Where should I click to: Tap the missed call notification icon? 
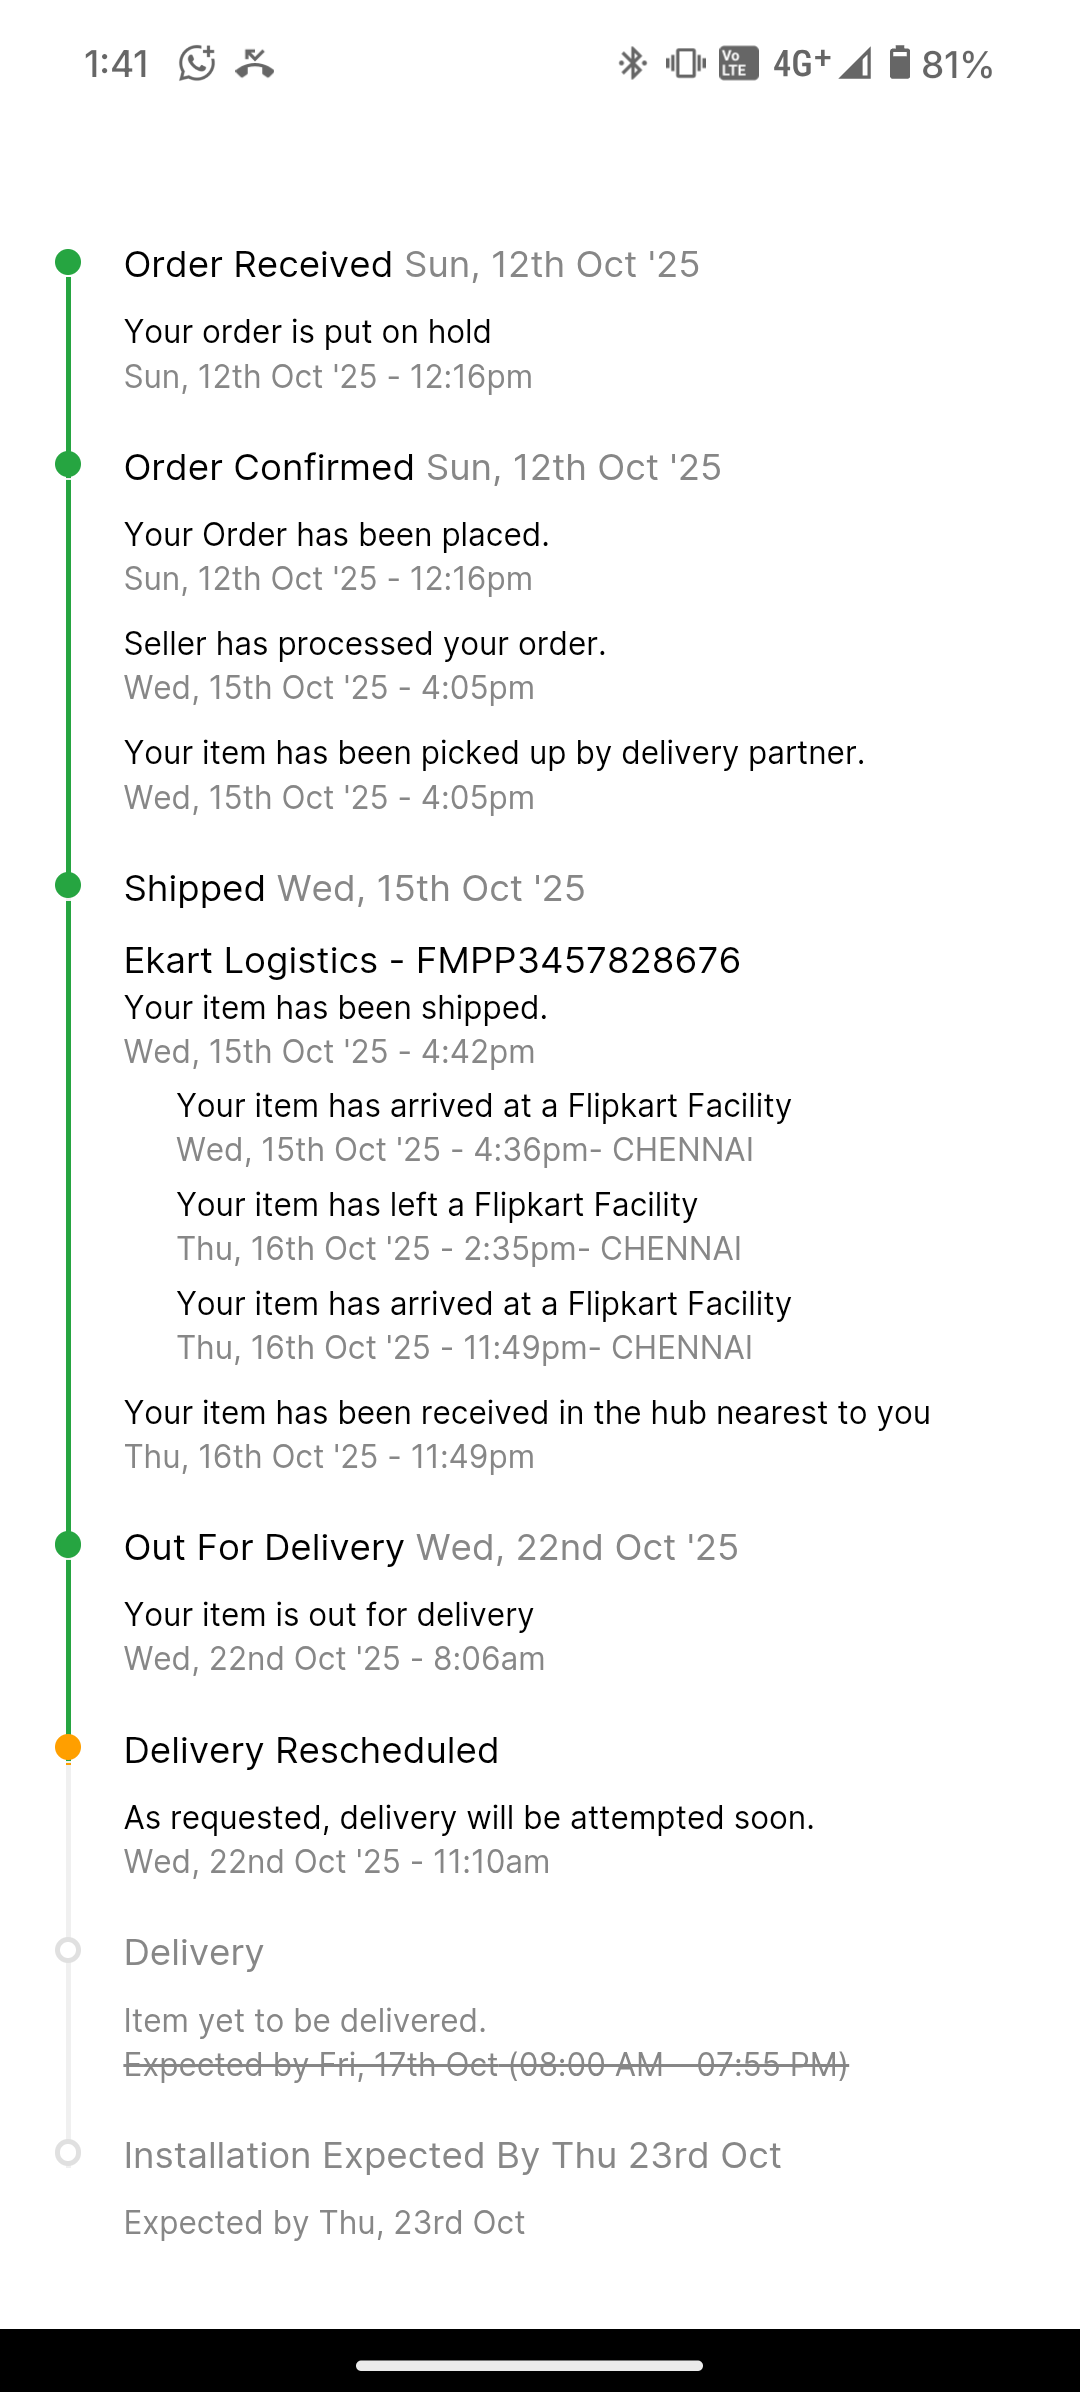point(255,64)
